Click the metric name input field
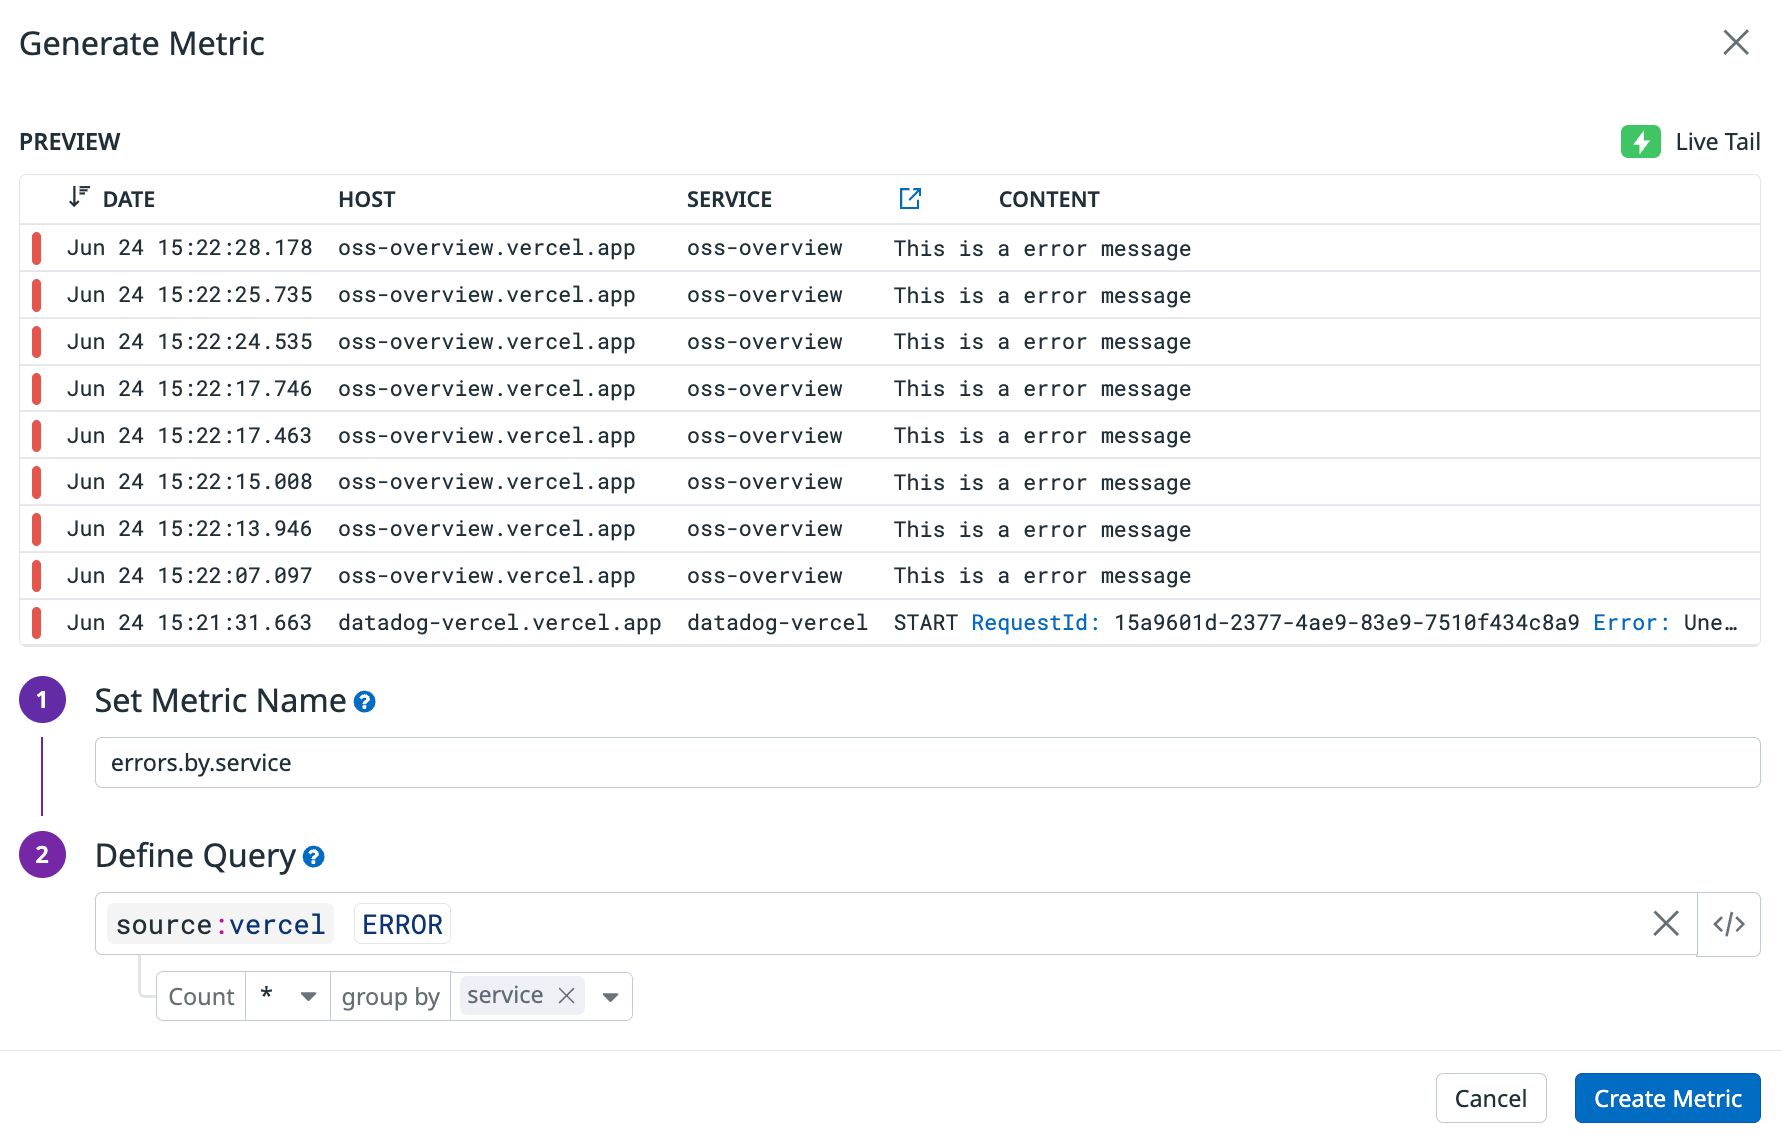The height and width of the screenshot is (1136, 1782). 927,762
